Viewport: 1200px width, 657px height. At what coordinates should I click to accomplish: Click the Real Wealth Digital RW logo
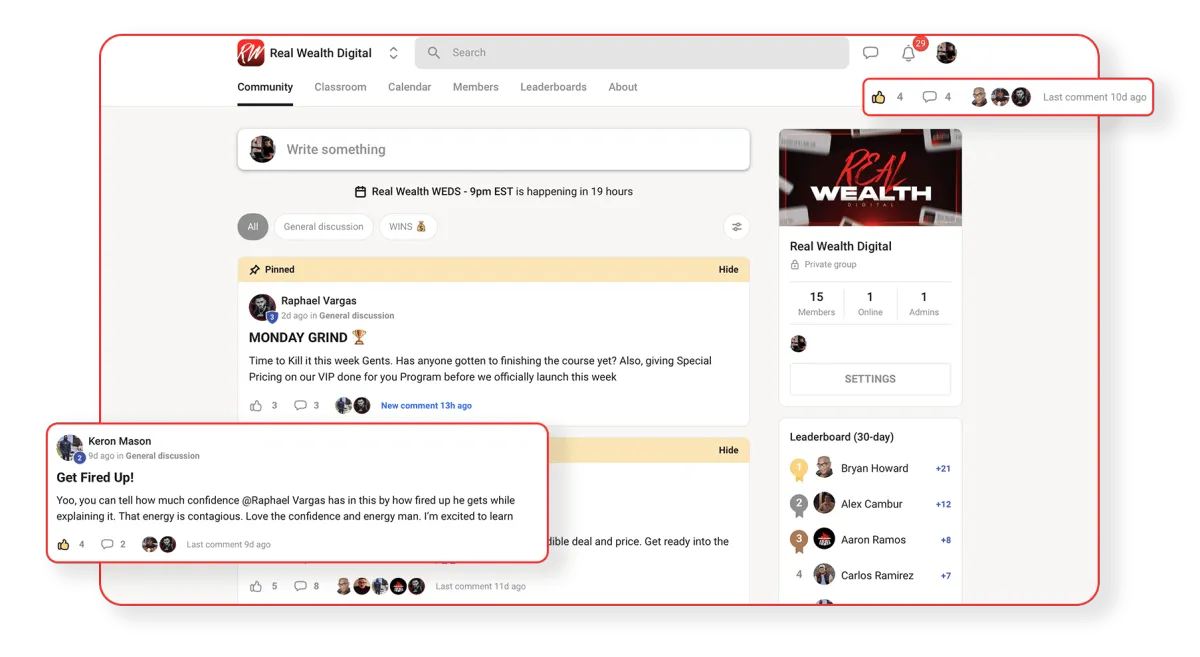pyautogui.click(x=251, y=53)
